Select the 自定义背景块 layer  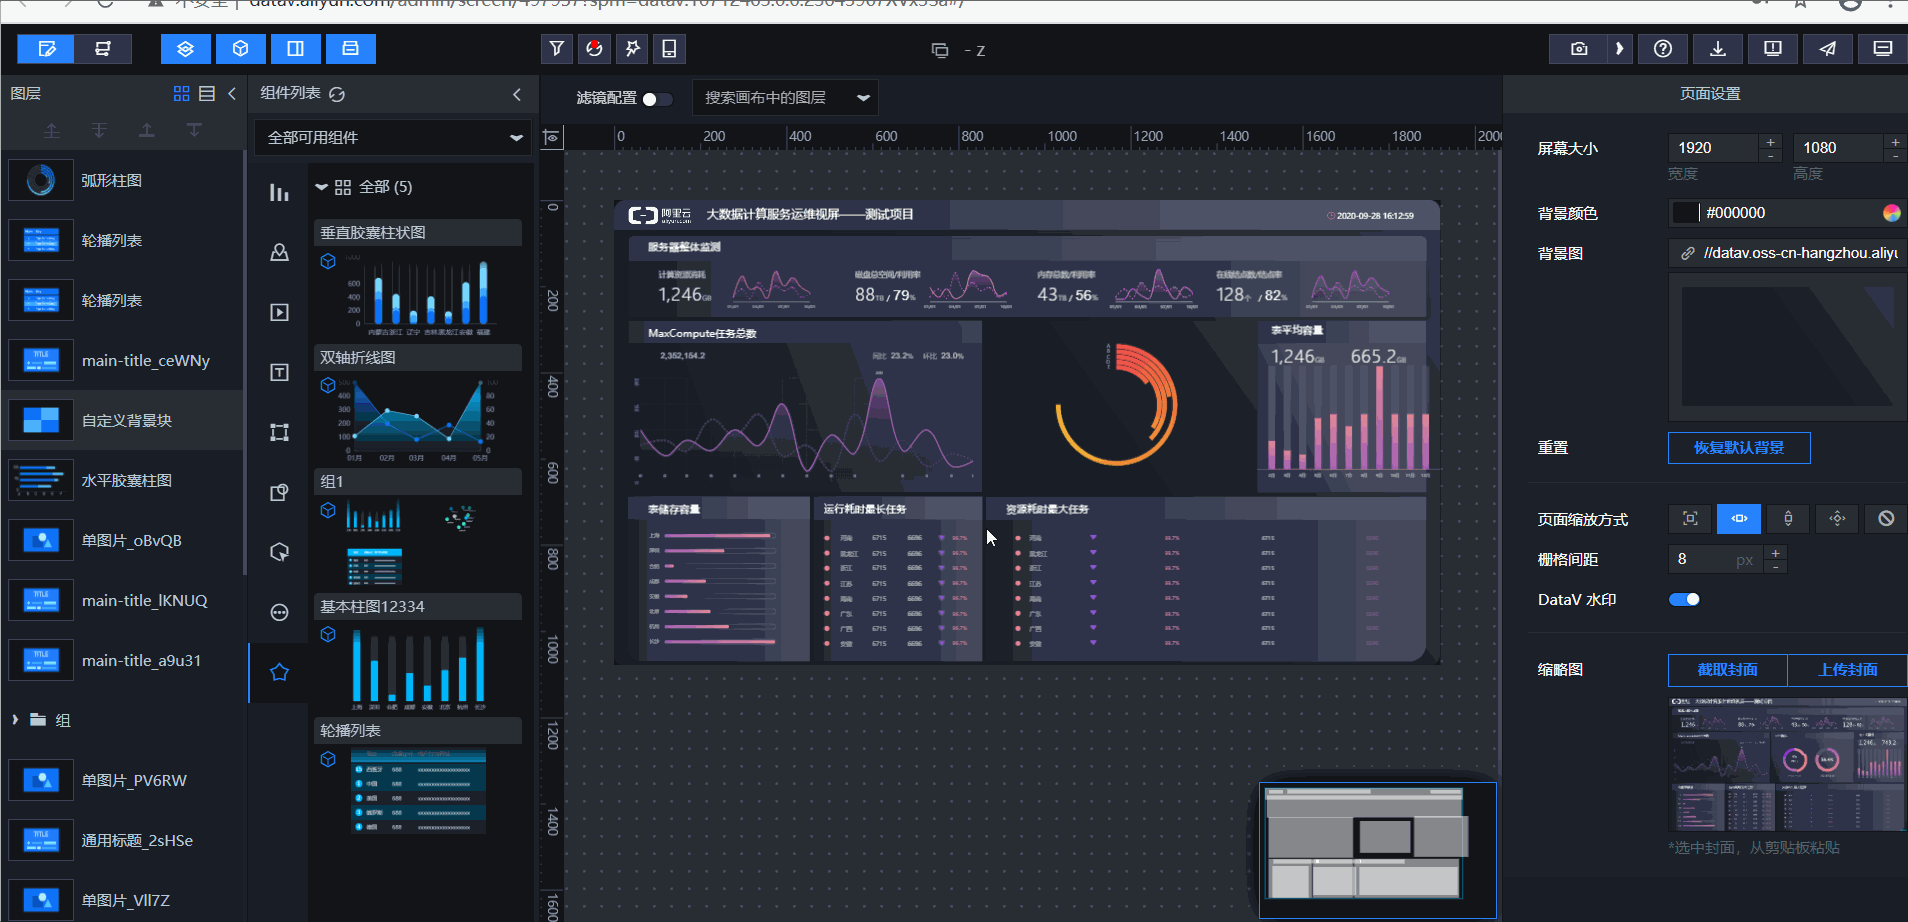(122, 420)
